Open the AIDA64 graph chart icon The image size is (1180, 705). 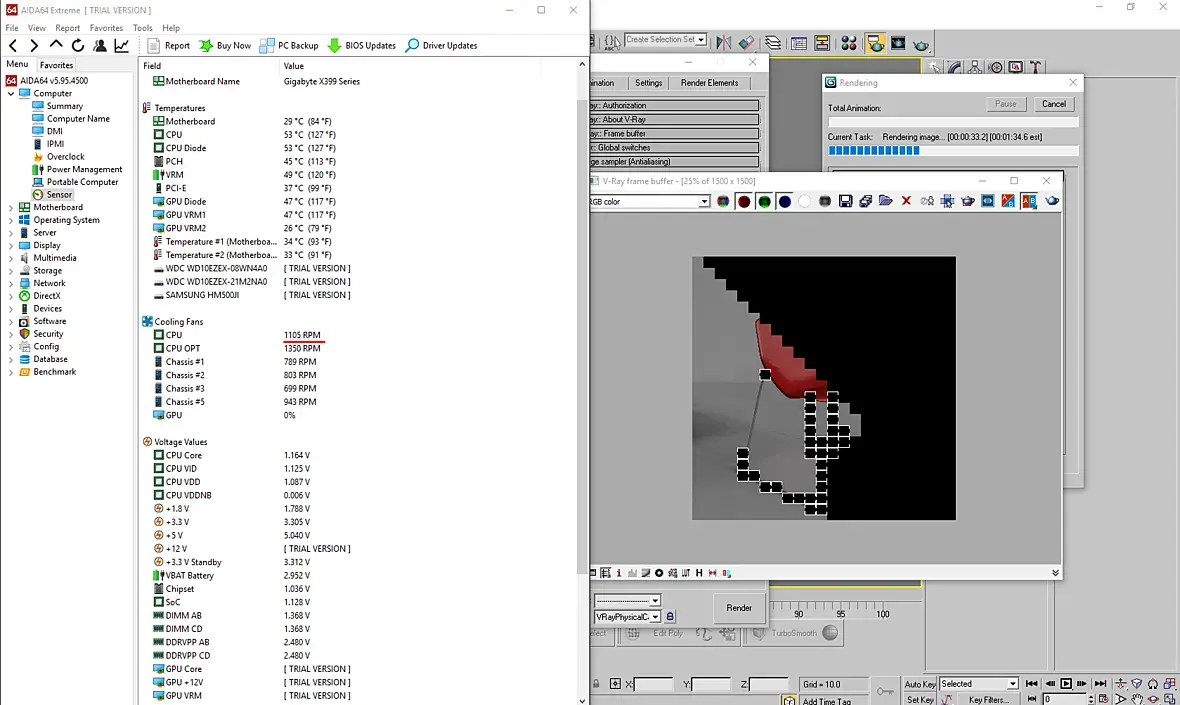click(x=121, y=46)
